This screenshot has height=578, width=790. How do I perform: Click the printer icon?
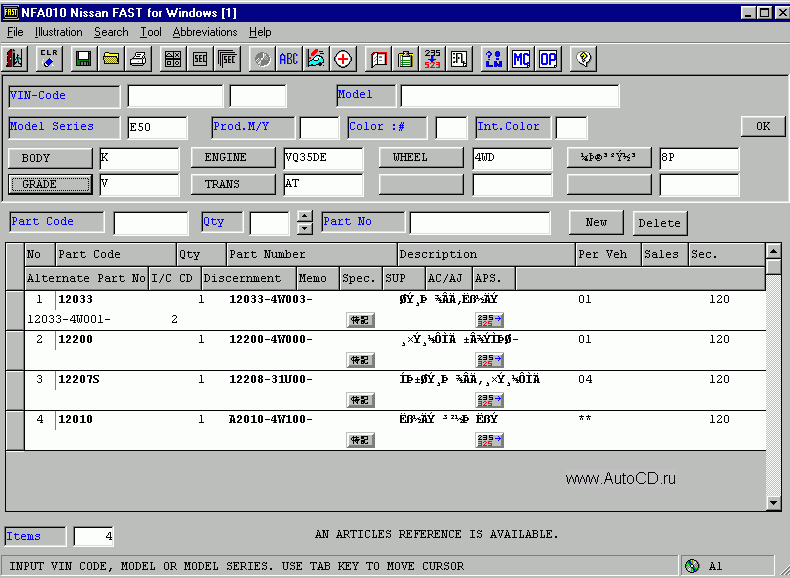(138, 59)
